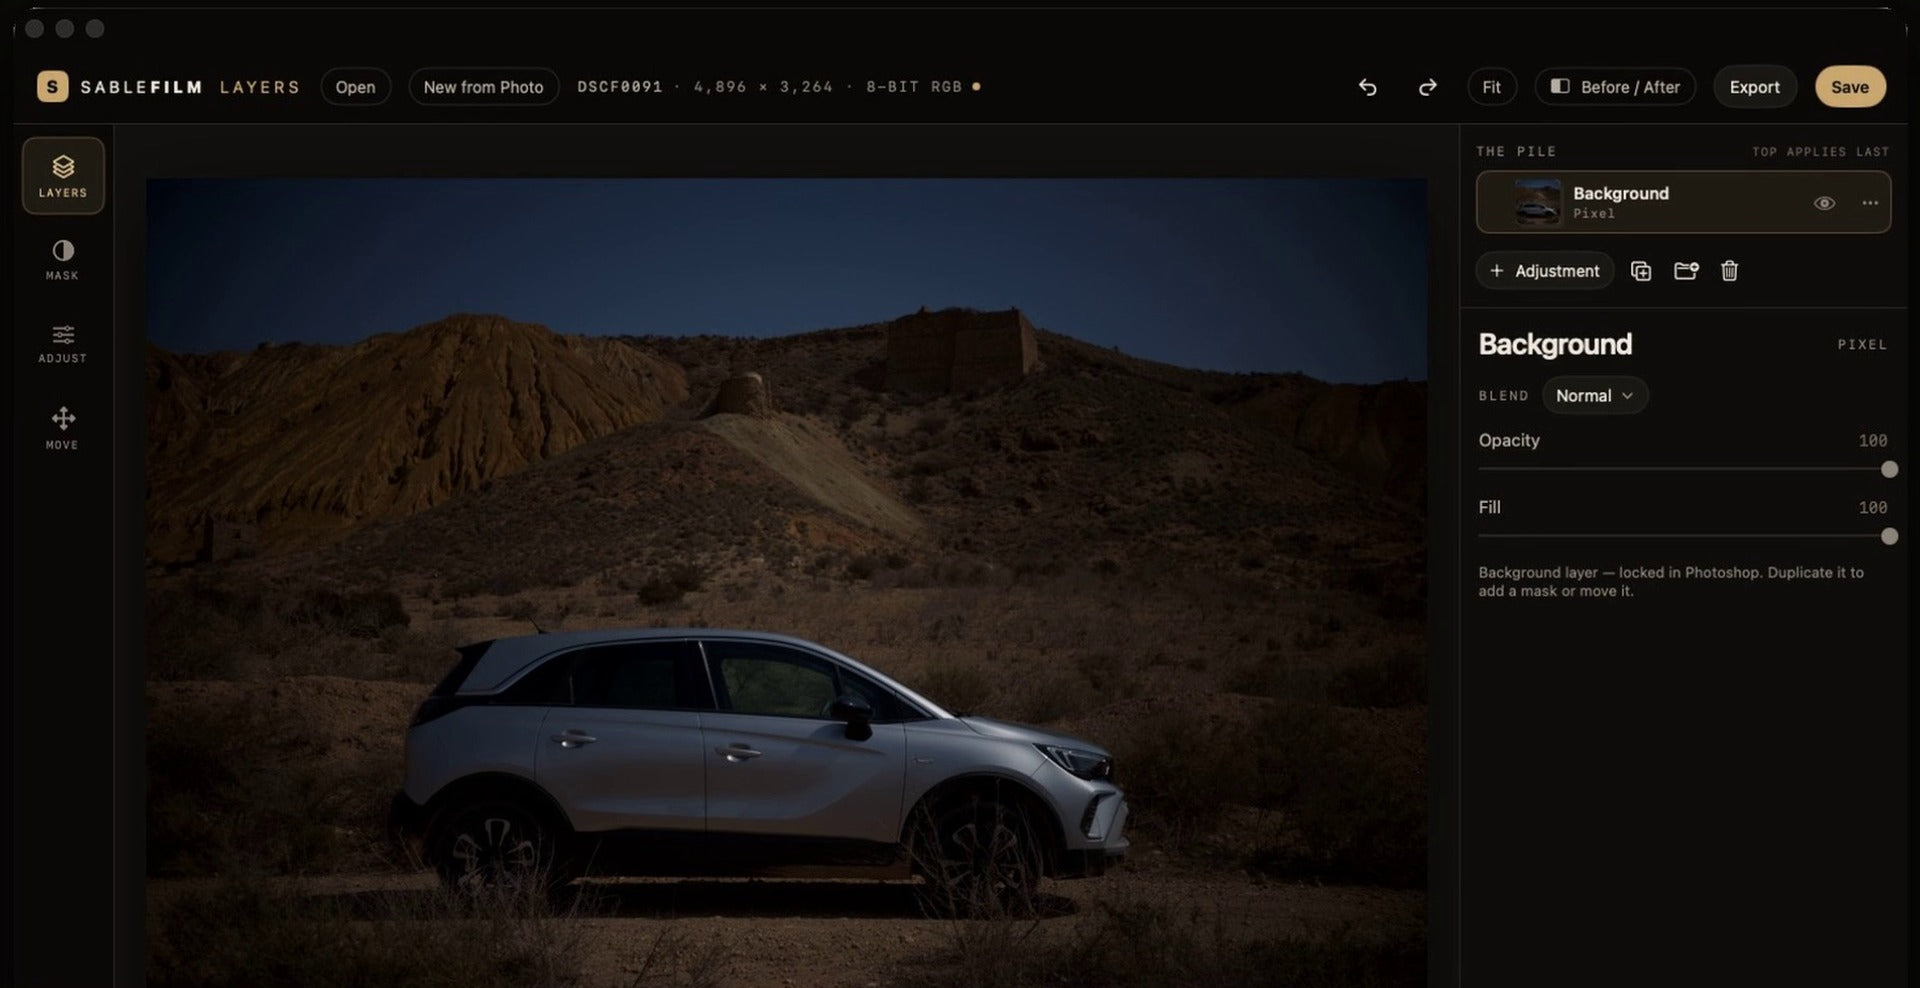
Task: Click the locked Background layer note
Action: 1671,582
